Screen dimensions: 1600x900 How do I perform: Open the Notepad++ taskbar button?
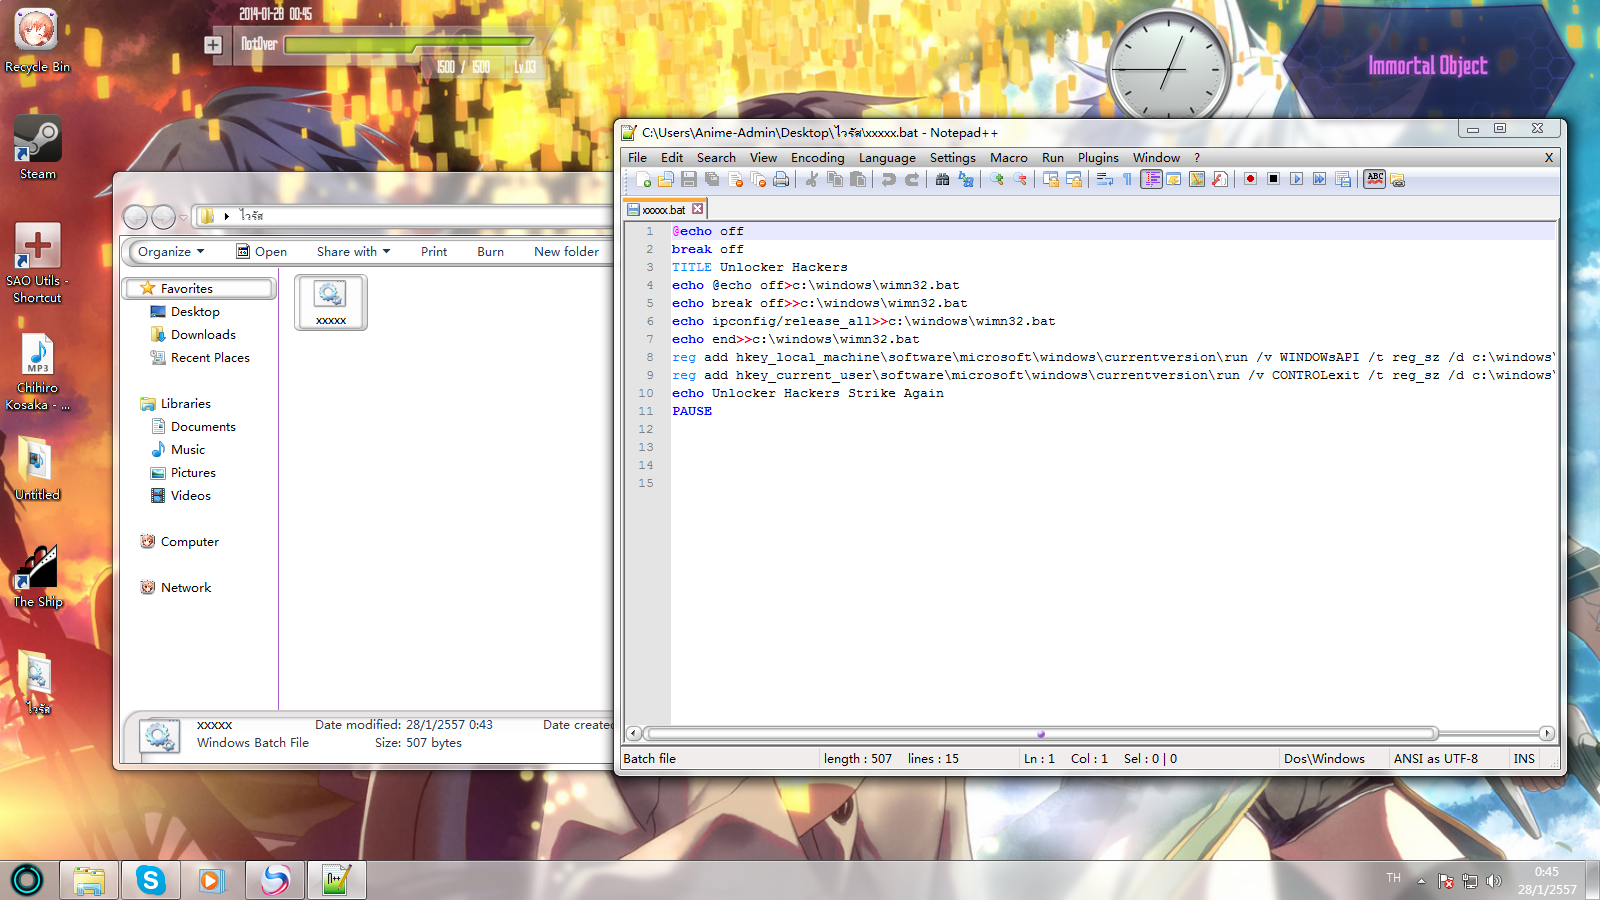(337, 880)
